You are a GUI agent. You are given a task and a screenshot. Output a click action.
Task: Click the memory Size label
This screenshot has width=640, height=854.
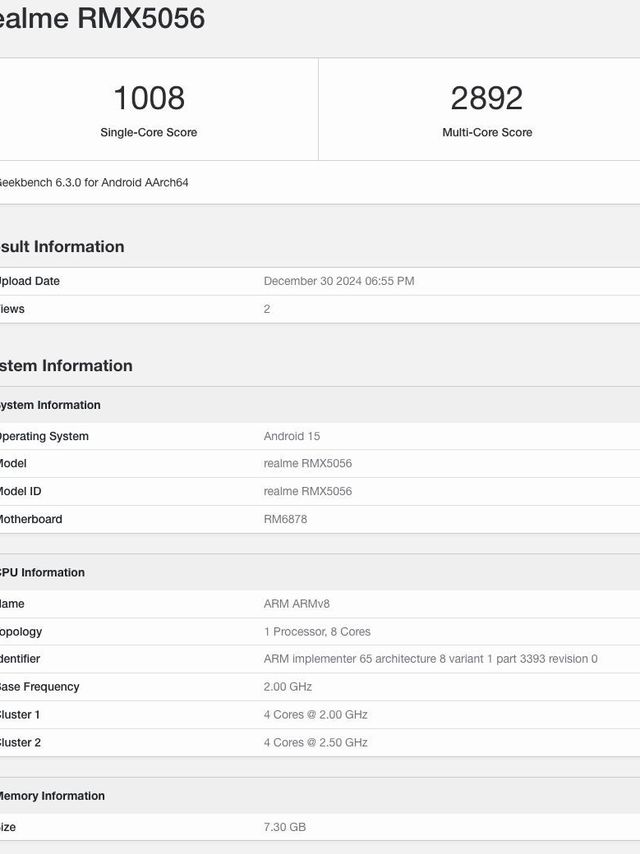(8, 827)
